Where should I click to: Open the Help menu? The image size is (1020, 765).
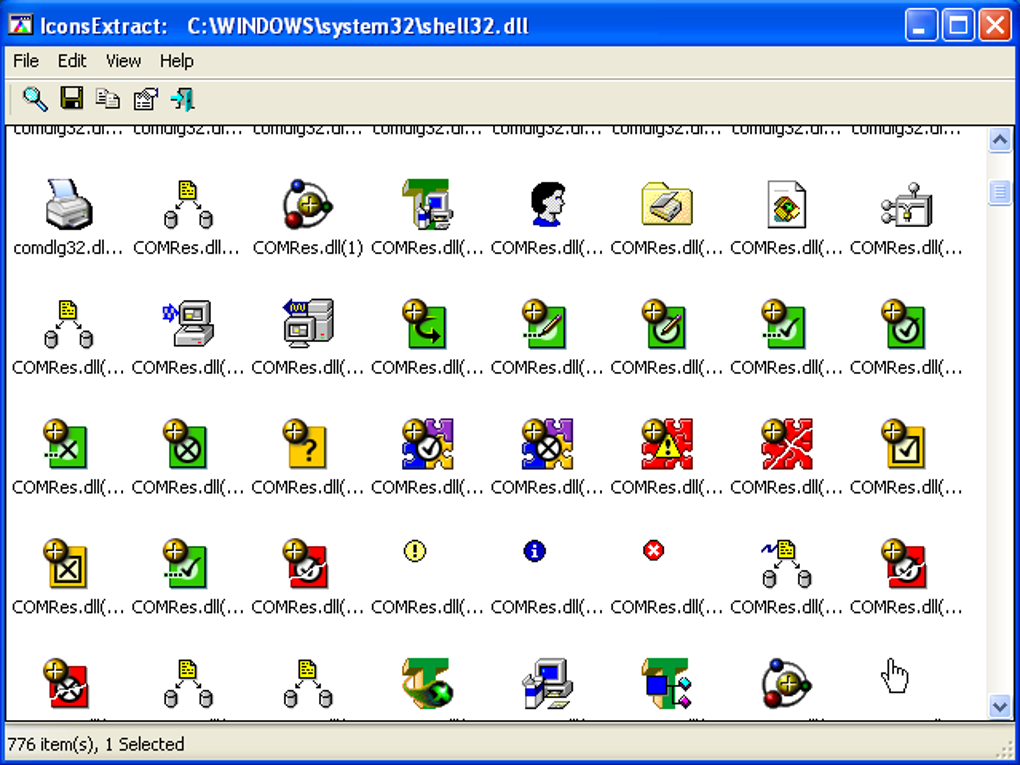pos(177,61)
